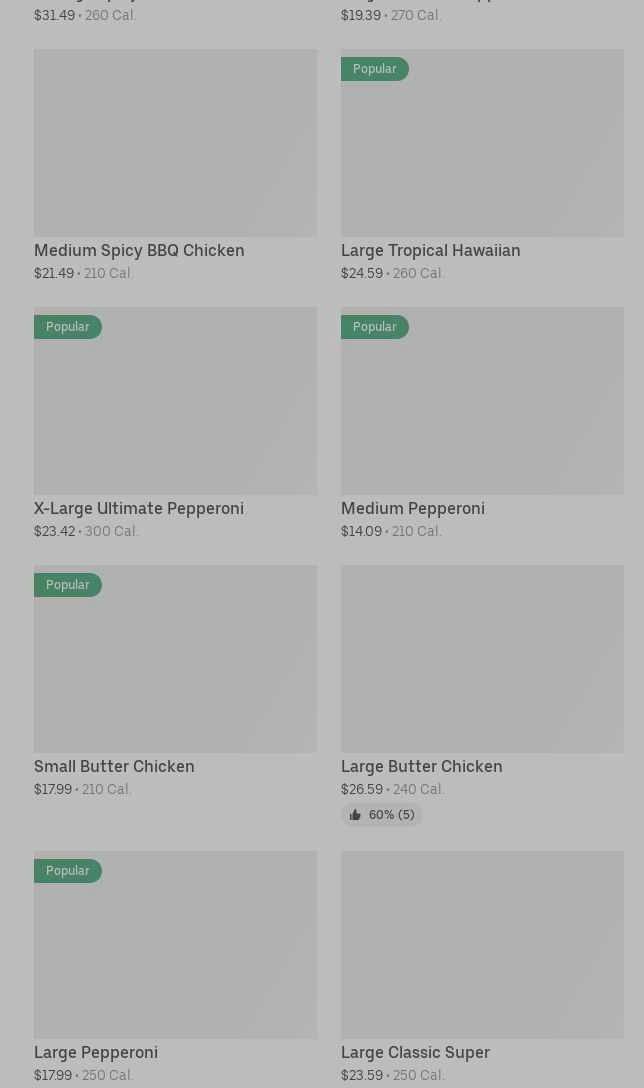644x1088 pixels.
Task: Open the Large Tropical Hawaiian photo
Action: [x=482, y=143]
